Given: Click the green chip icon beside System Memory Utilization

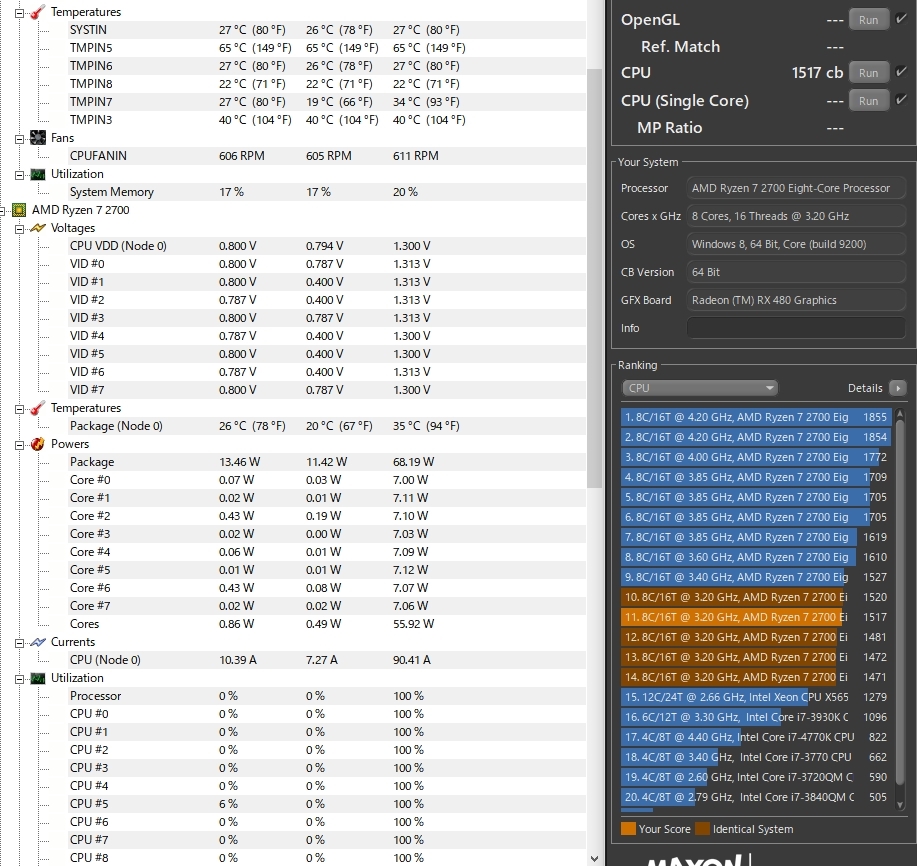Looking at the screenshot, I should tap(37, 174).
